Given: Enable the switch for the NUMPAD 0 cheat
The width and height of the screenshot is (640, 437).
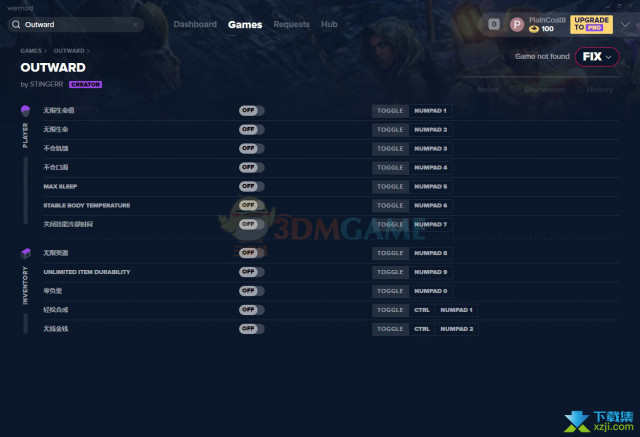Looking at the screenshot, I should 251,291.
